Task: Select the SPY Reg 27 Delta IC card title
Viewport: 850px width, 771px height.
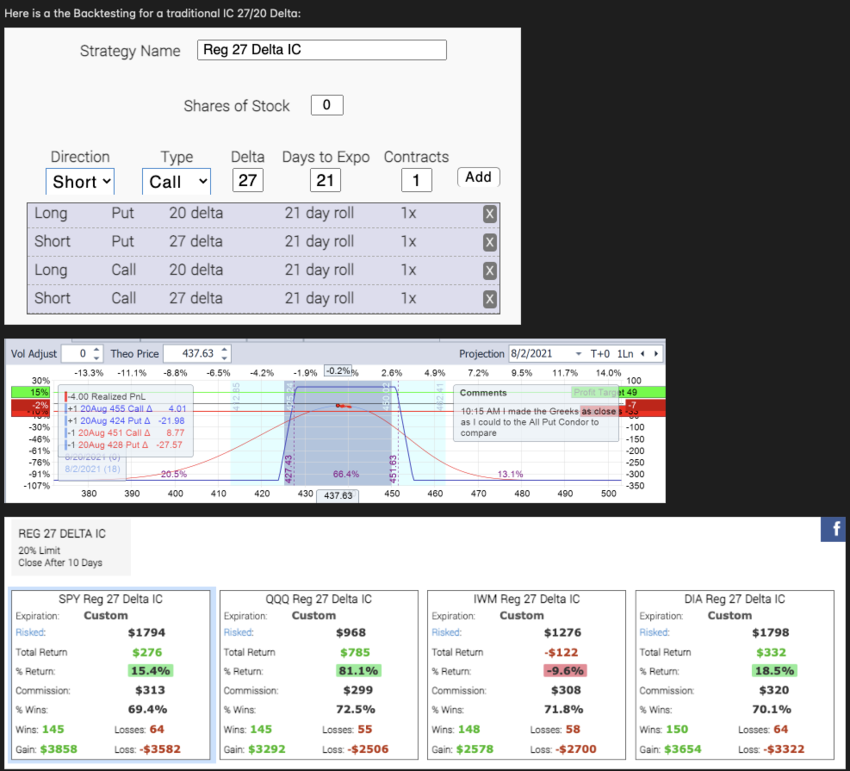Action: [111, 599]
